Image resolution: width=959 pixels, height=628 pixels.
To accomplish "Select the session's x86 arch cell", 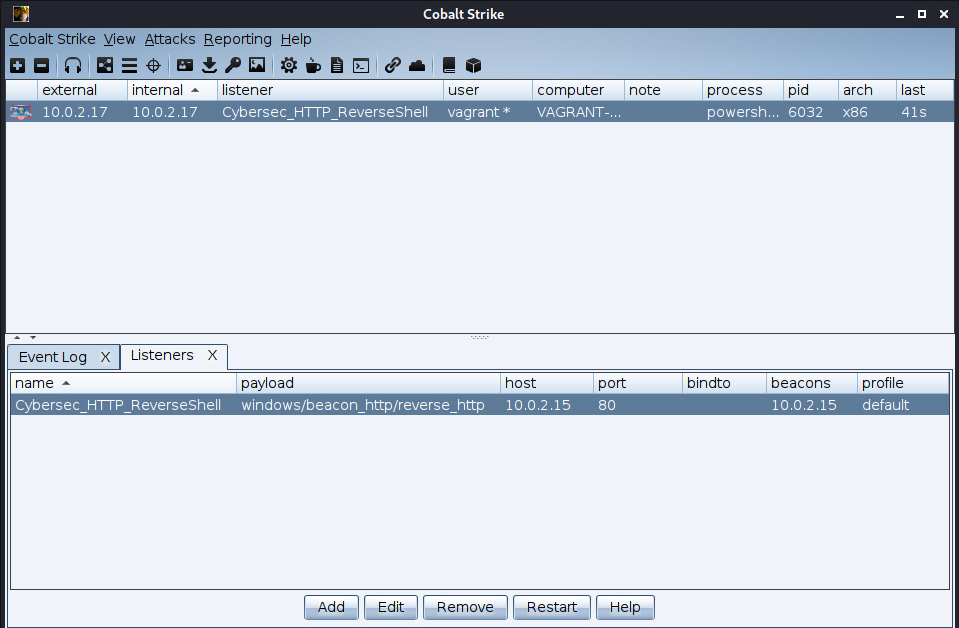I will click(867, 113).
